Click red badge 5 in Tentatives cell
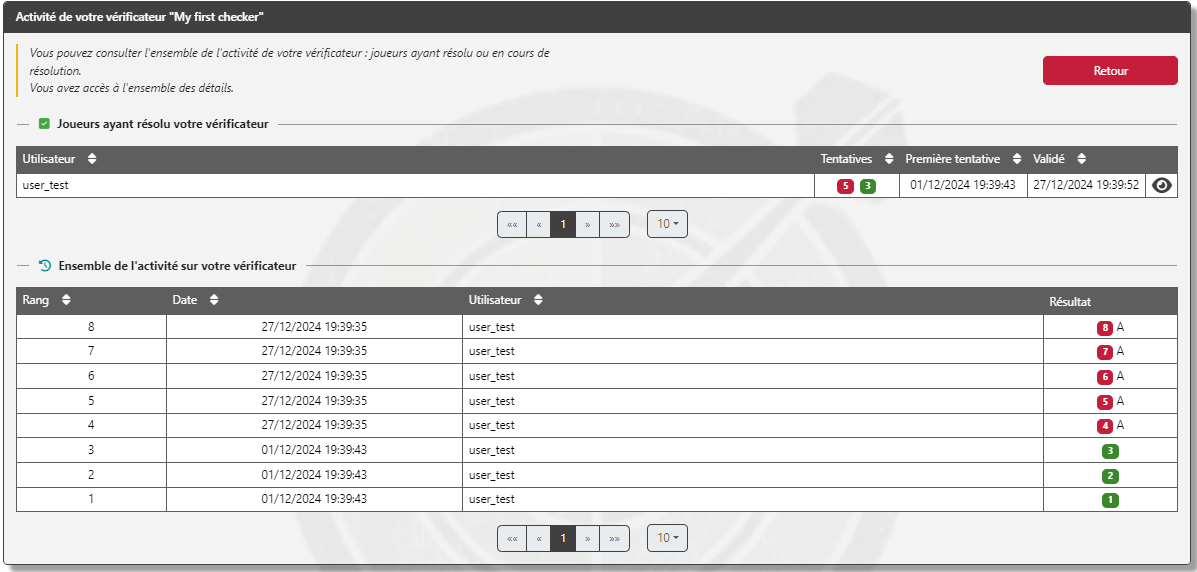The image size is (1197, 572). click(x=845, y=186)
